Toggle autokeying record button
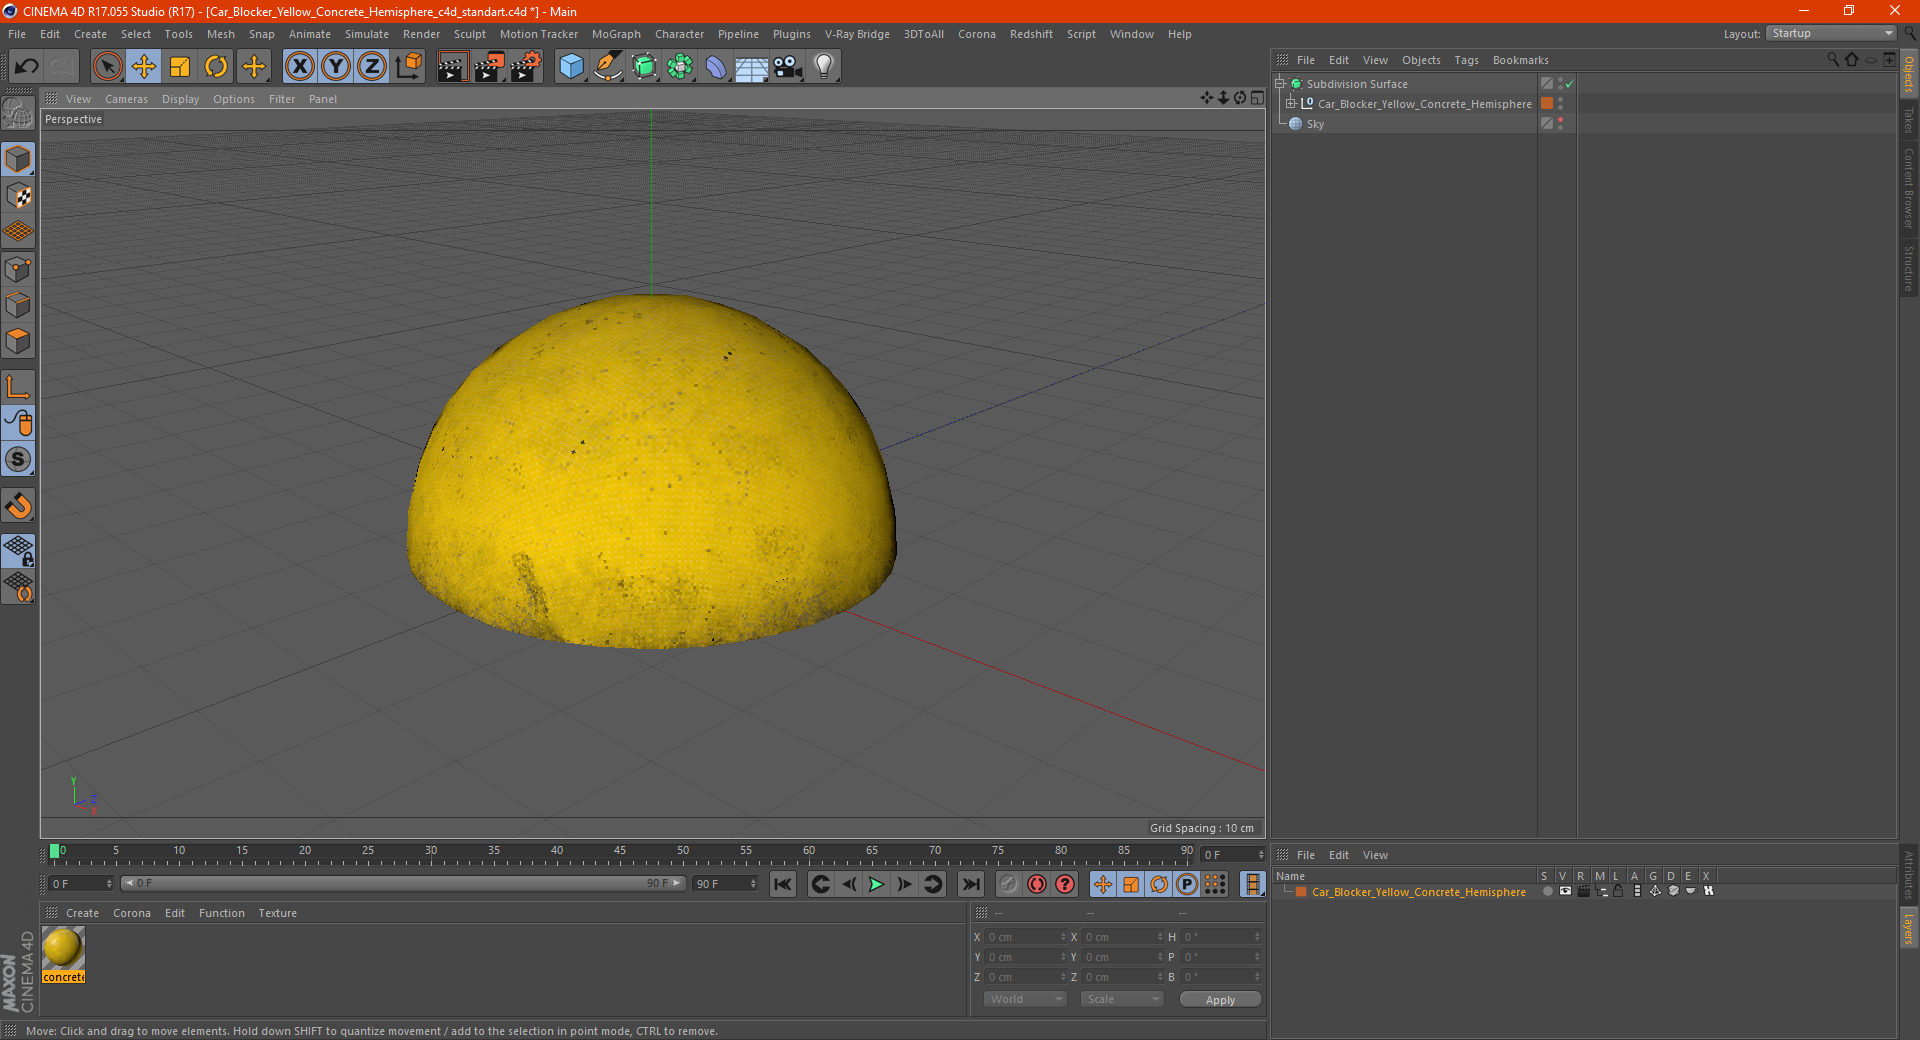The image size is (1920, 1040). pos(1037,884)
